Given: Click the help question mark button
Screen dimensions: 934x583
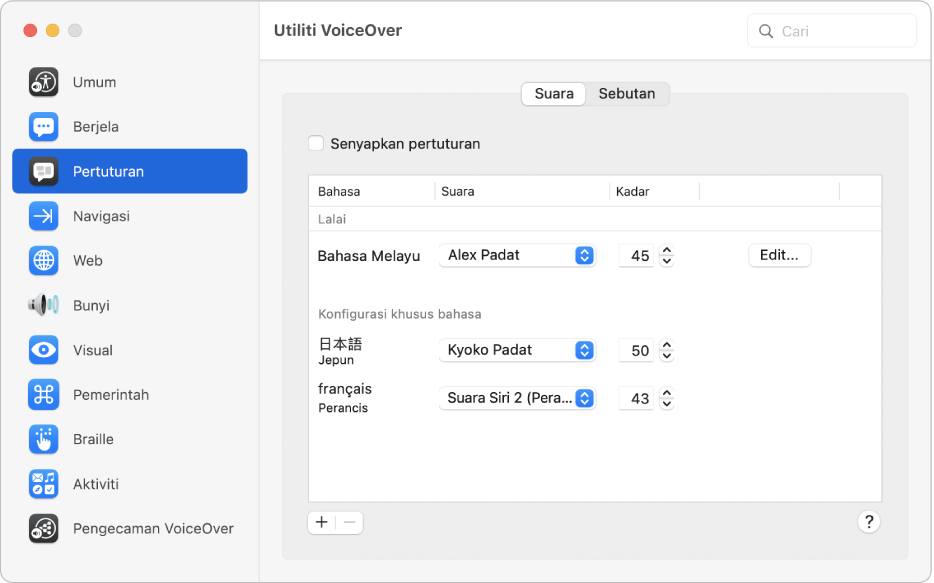Looking at the screenshot, I should click(869, 521).
